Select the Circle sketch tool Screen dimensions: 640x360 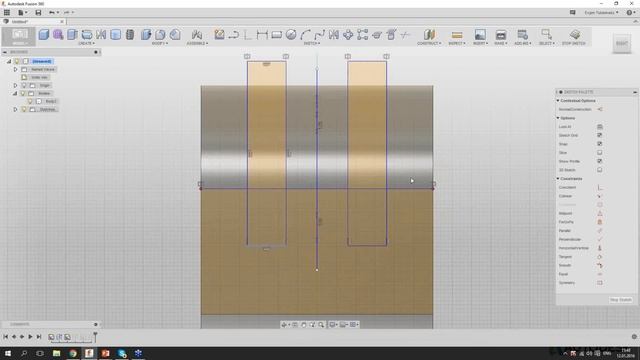(x=291, y=35)
